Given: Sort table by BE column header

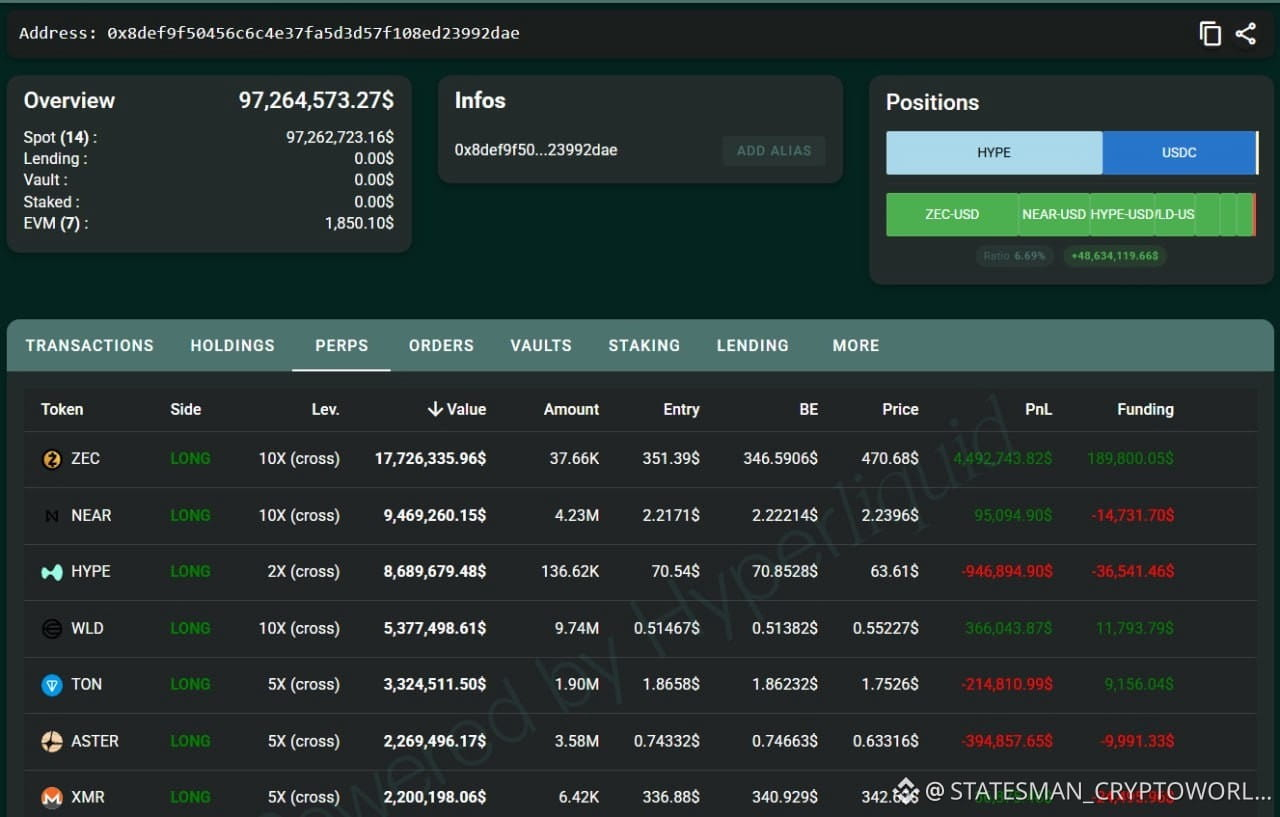Looking at the screenshot, I should 808,409.
